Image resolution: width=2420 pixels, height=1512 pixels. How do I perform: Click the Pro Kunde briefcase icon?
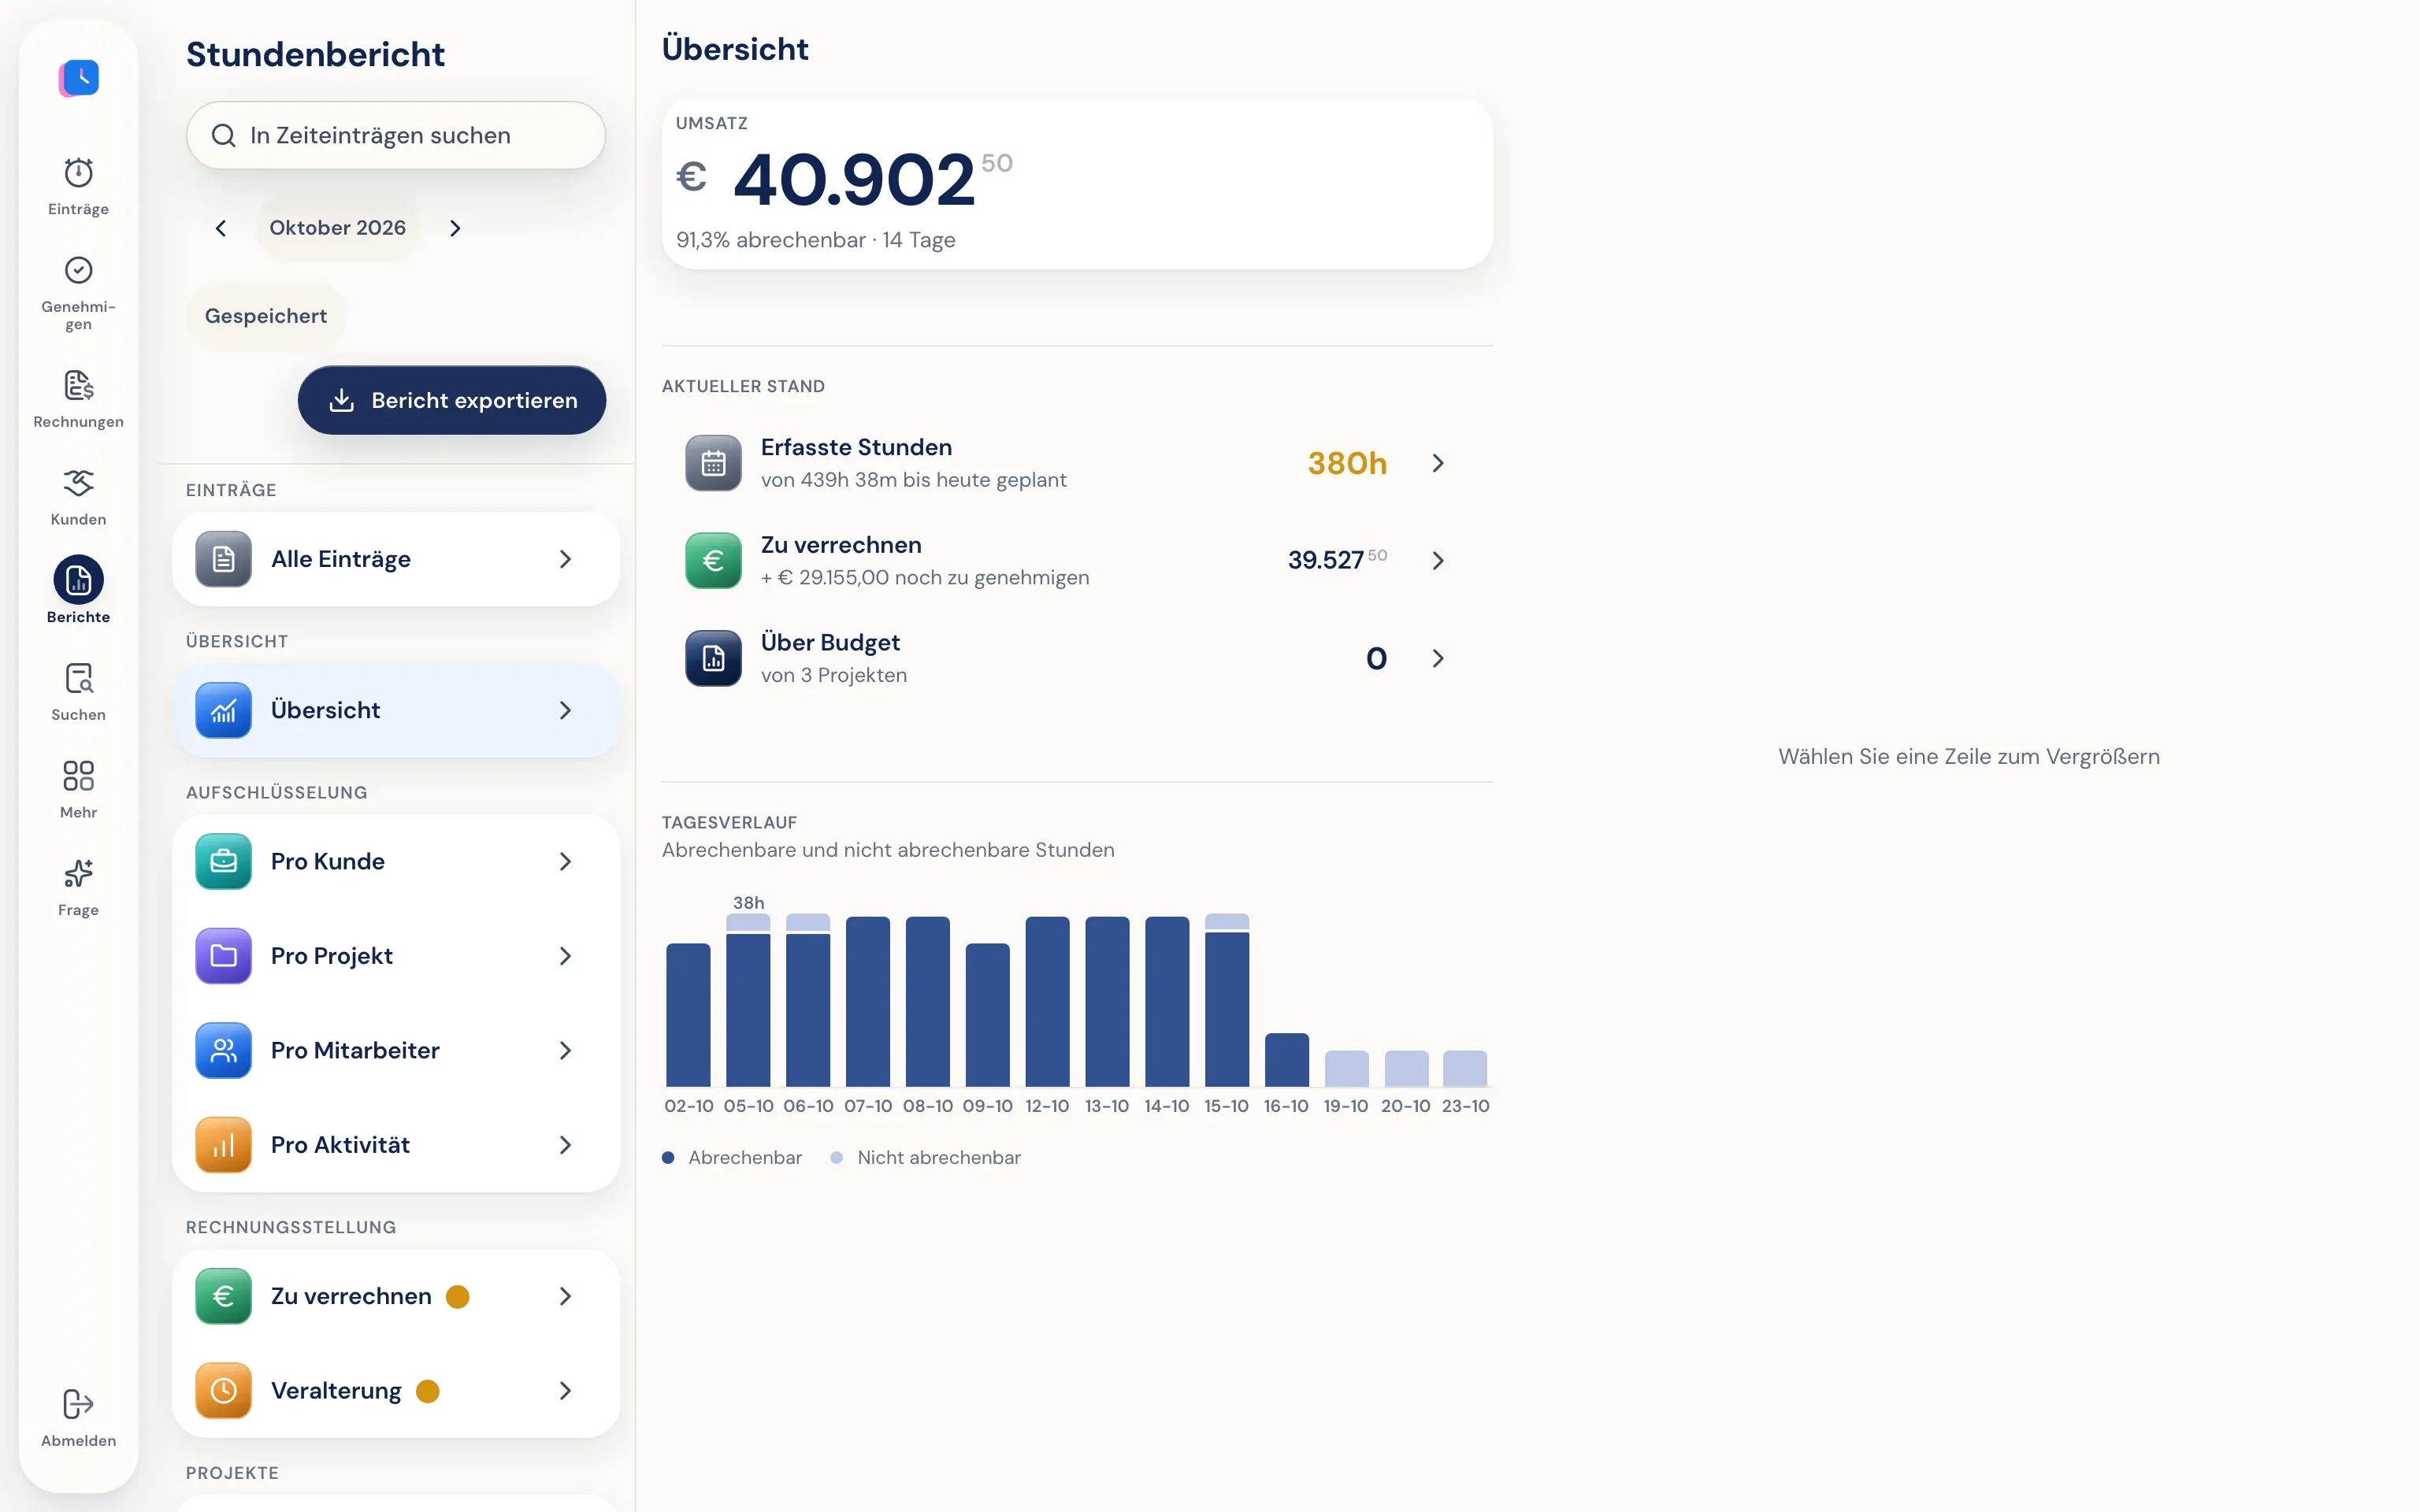coord(223,861)
